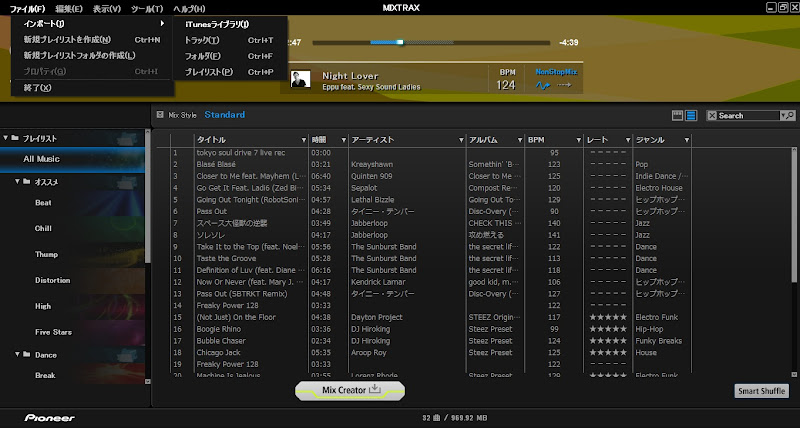Select 終了(X) to exit
This screenshot has width=800, height=428.
pos(92,88)
